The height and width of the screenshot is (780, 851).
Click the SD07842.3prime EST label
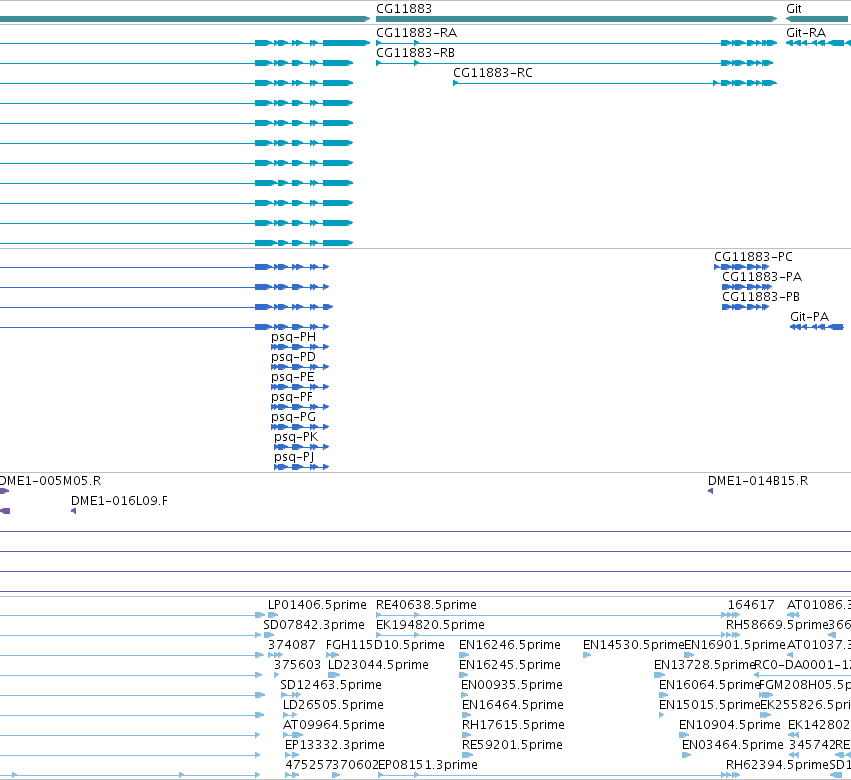314,625
